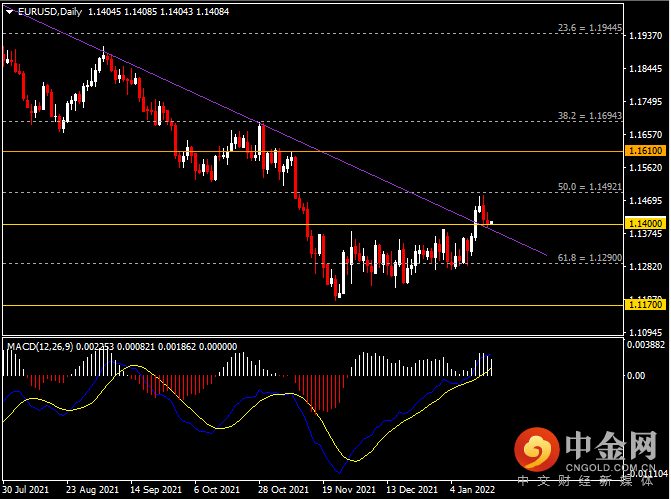The width and height of the screenshot is (671, 499).
Task: Click the 1.11700 yellow price label
Action: coord(646,305)
